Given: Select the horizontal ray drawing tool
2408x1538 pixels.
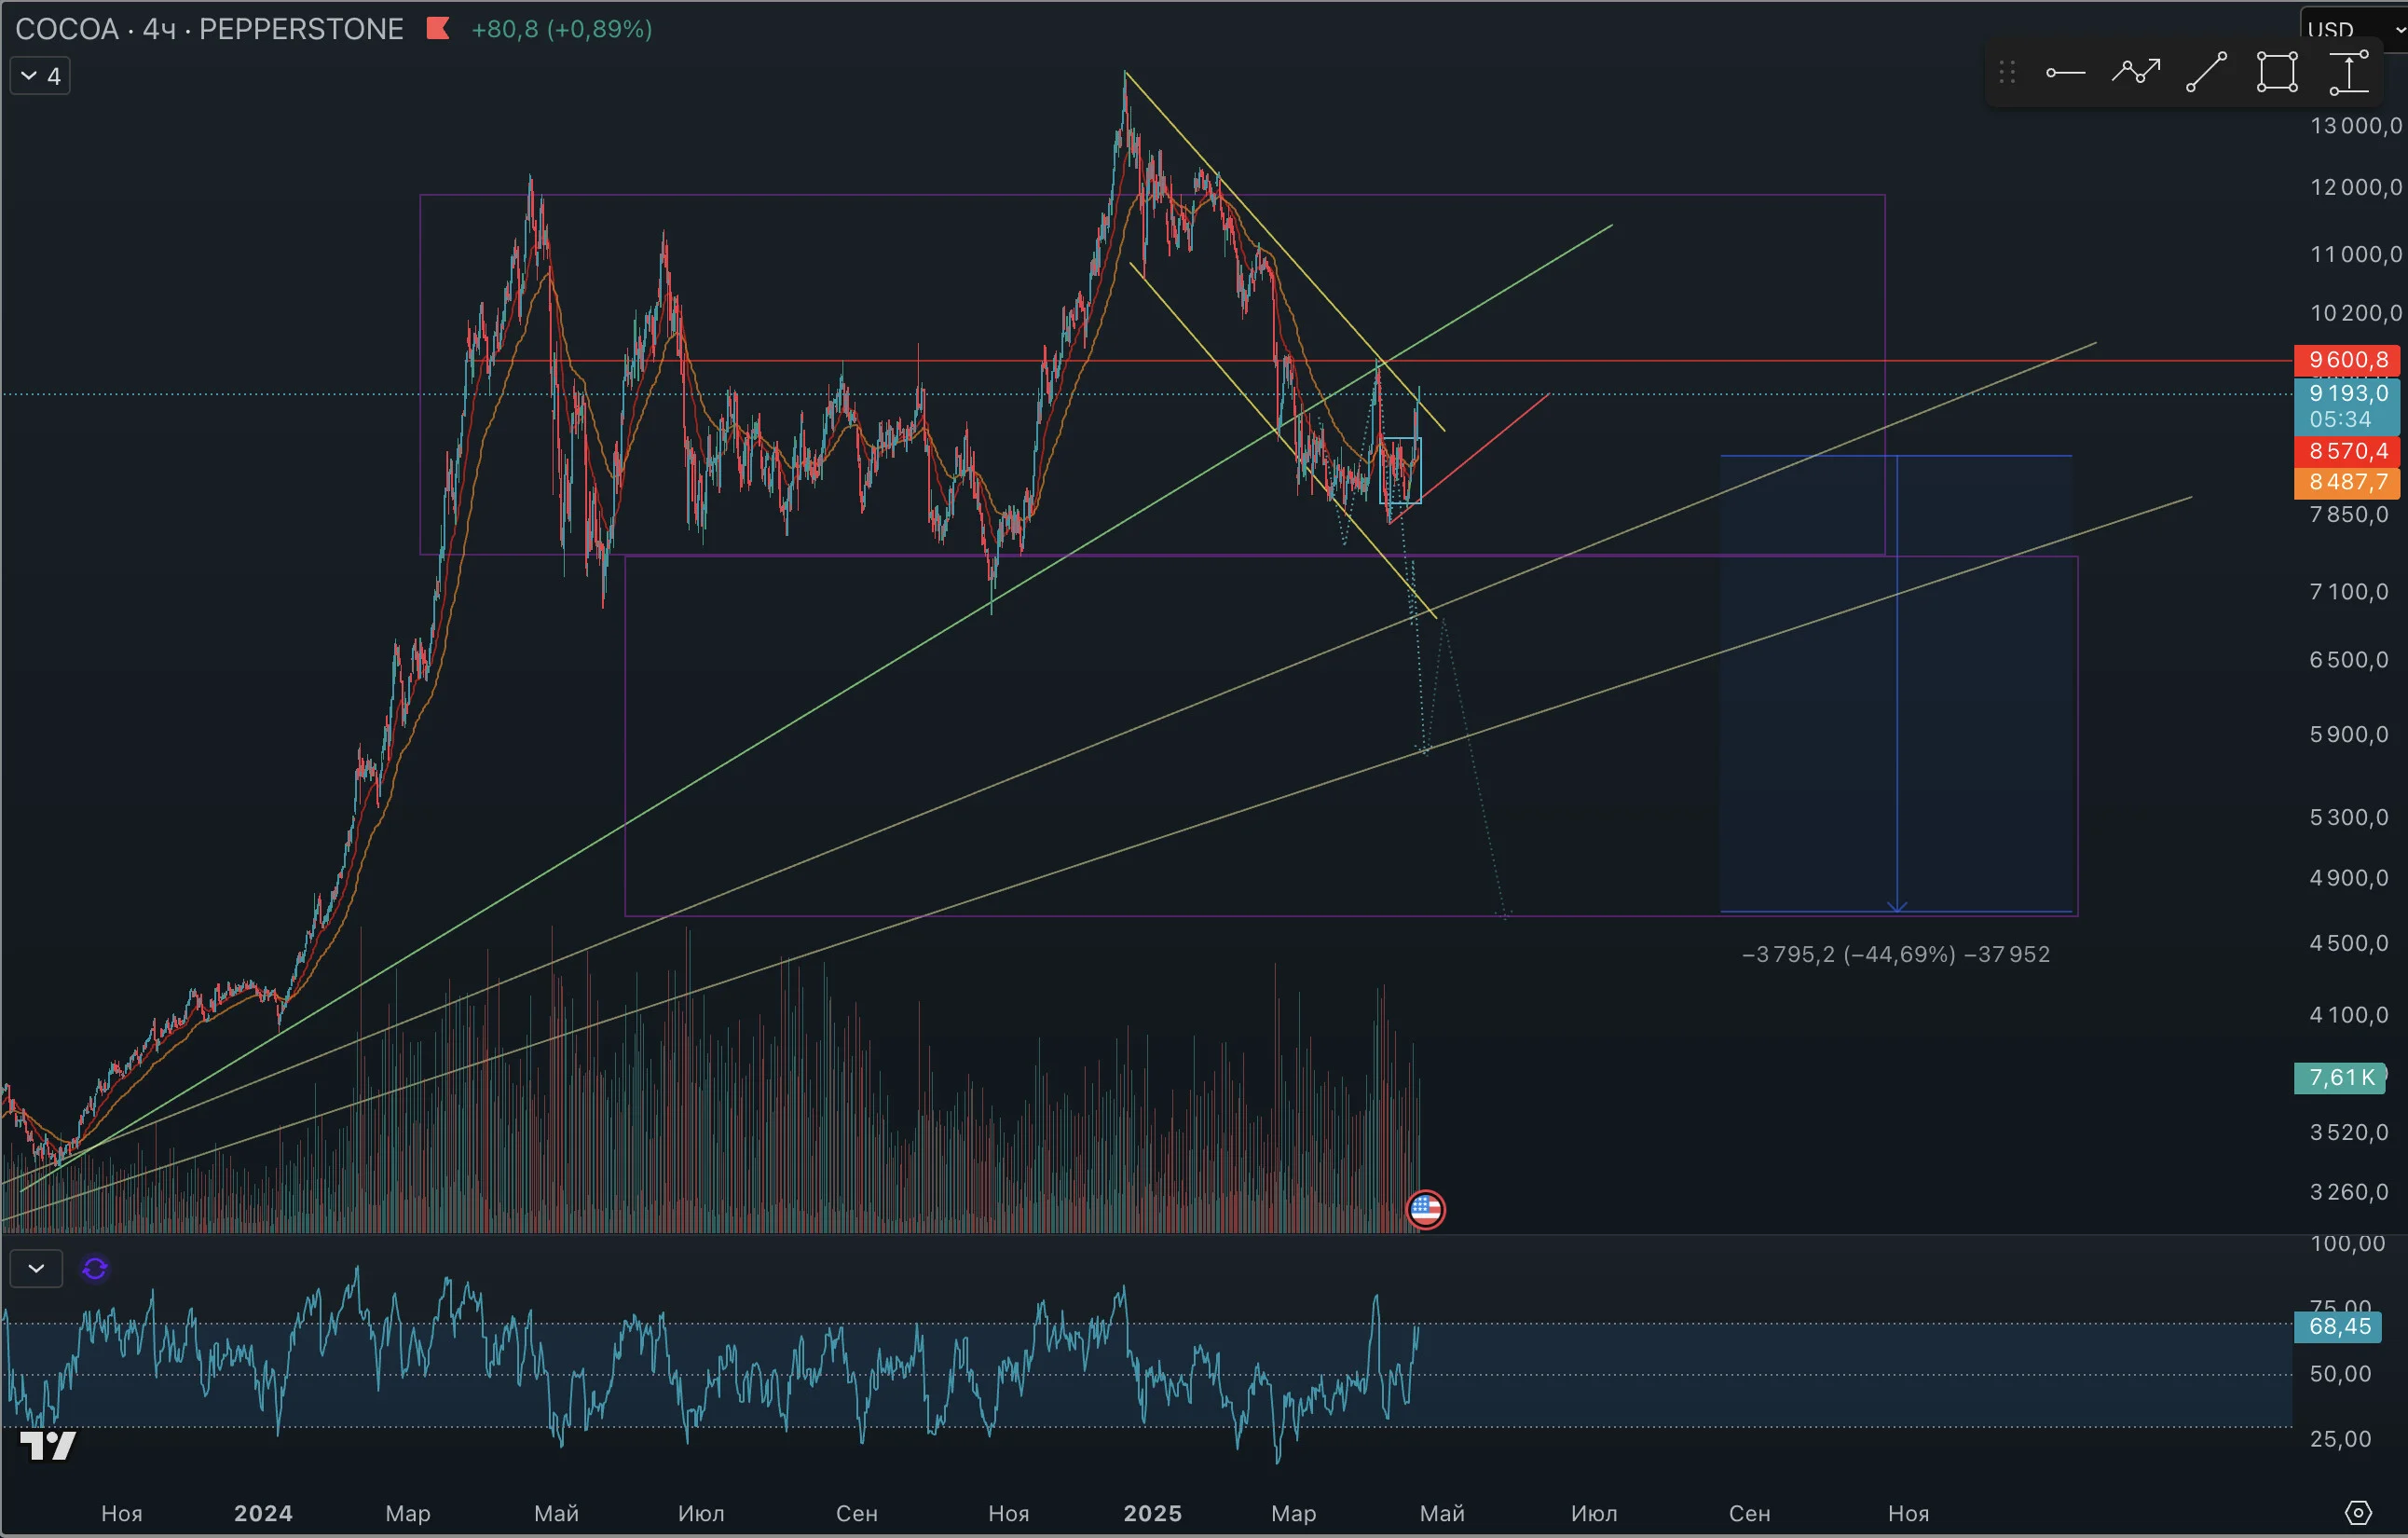Looking at the screenshot, I should point(2065,73).
